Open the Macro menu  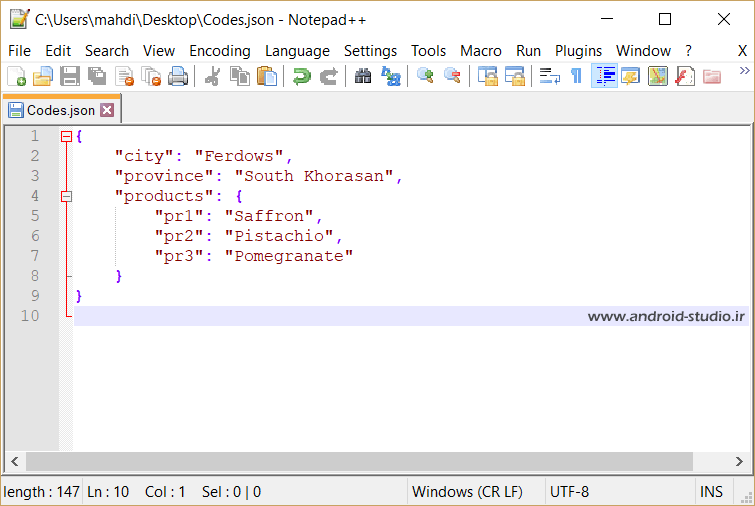coord(481,51)
